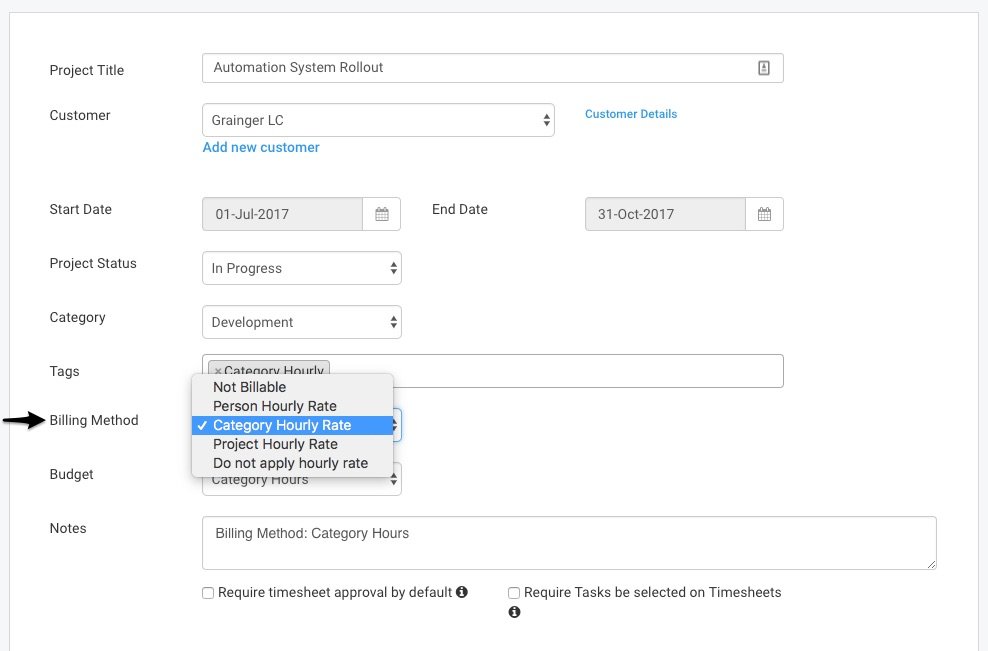988x651 pixels.
Task: Open the Start Date calendar picker
Action: coord(381,214)
